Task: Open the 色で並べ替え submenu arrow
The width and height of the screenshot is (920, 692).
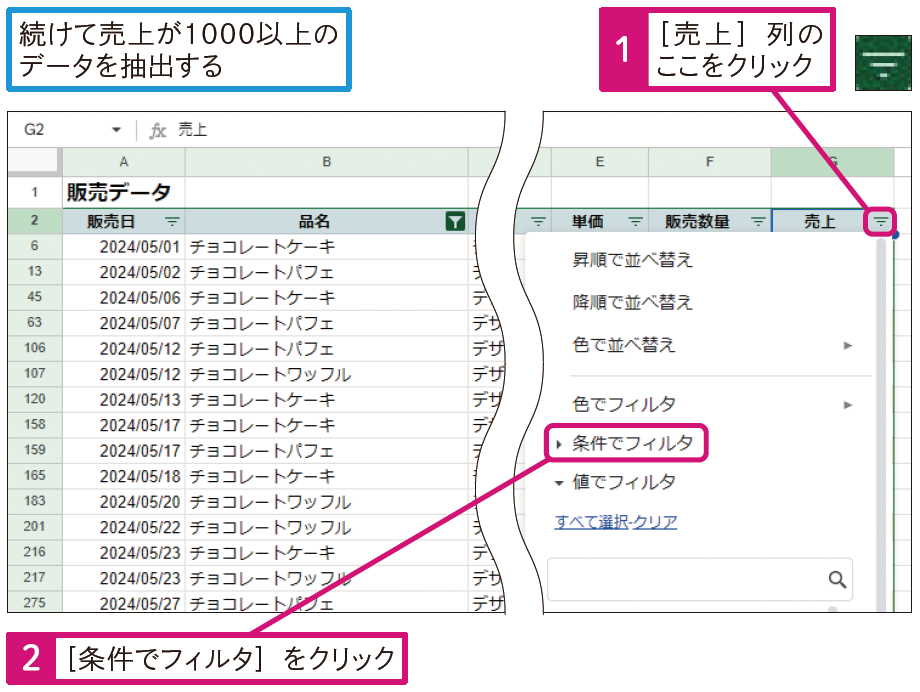Action: pyautogui.click(x=847, y=345)
